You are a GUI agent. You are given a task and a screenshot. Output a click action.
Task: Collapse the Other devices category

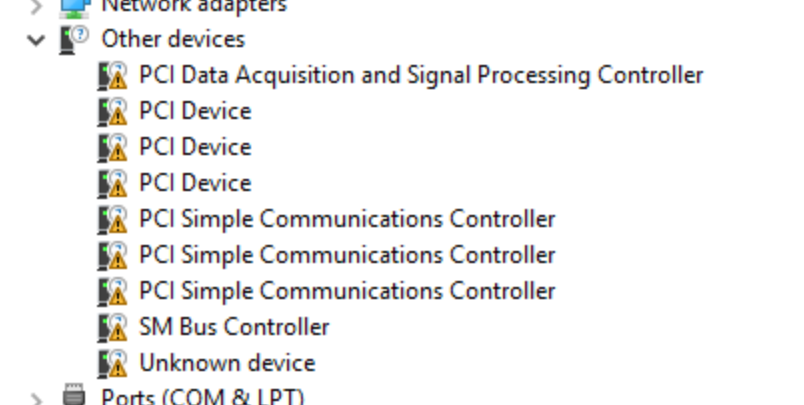(x=37, y=40)
